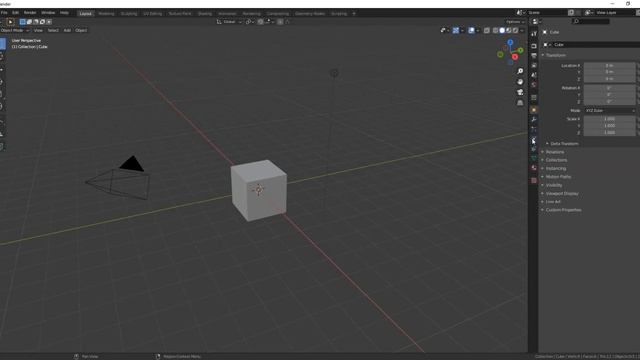The width and height of the screenshot is (640, 360).
Task: Open the Object properties tab
Action: (x=534, y=110)
